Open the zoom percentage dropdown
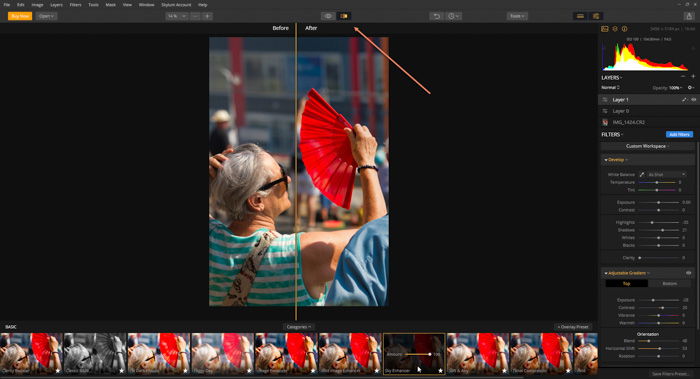Viewport: 700px width, 379px height. (177, 16)
